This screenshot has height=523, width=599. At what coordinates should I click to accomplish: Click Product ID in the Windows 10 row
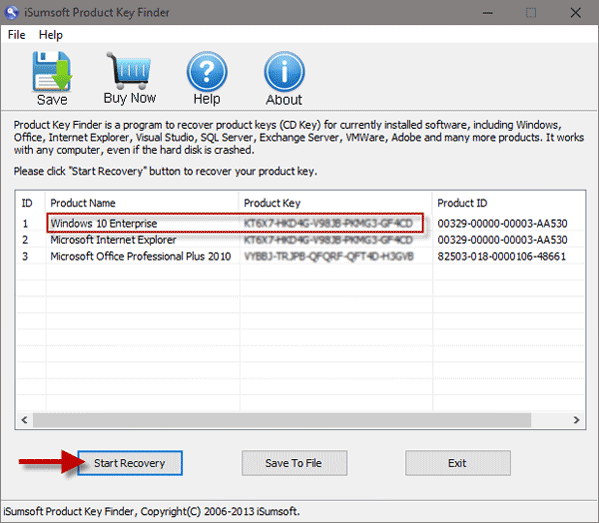[502, 223]
